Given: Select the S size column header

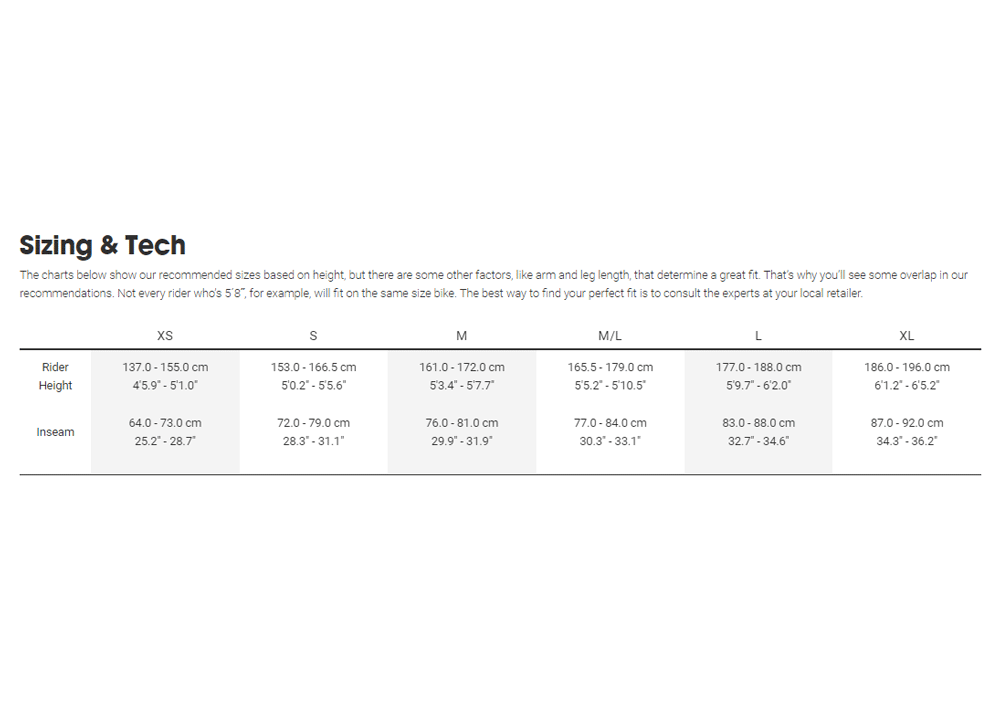Looking at the screenshot, I should tap(313, 336).
